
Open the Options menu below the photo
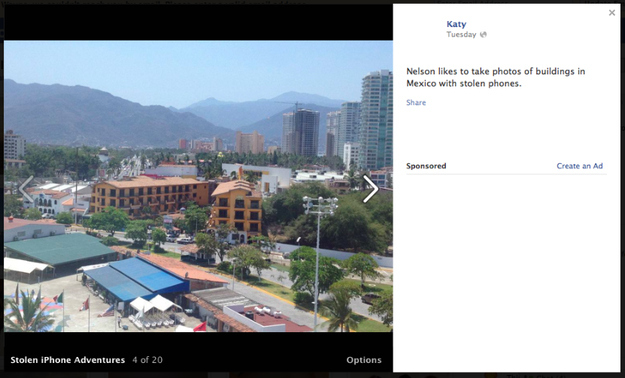364,360
